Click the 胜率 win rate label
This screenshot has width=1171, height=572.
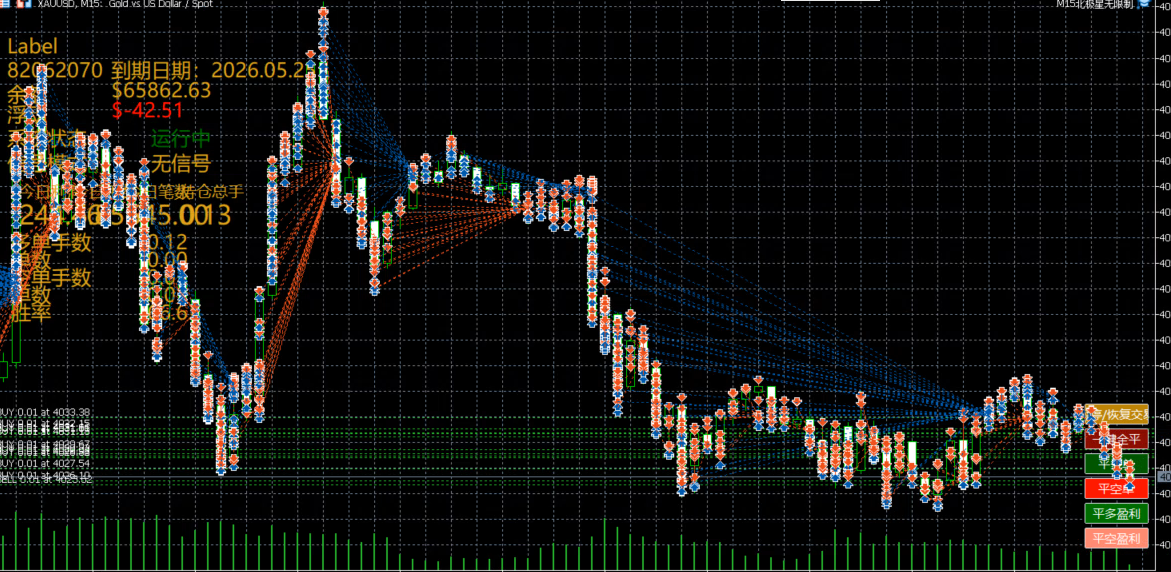click(30, 313)
